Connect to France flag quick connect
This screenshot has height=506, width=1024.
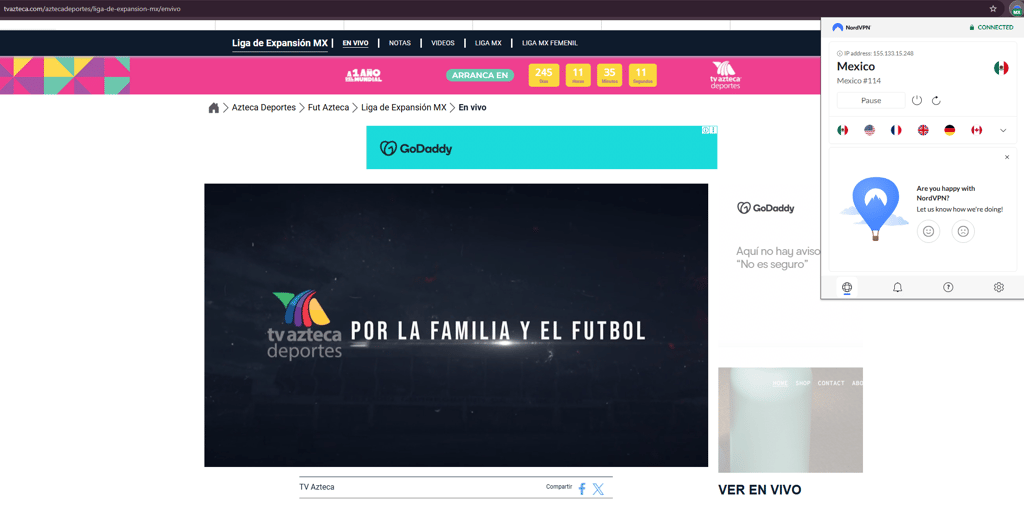(896, 130)
